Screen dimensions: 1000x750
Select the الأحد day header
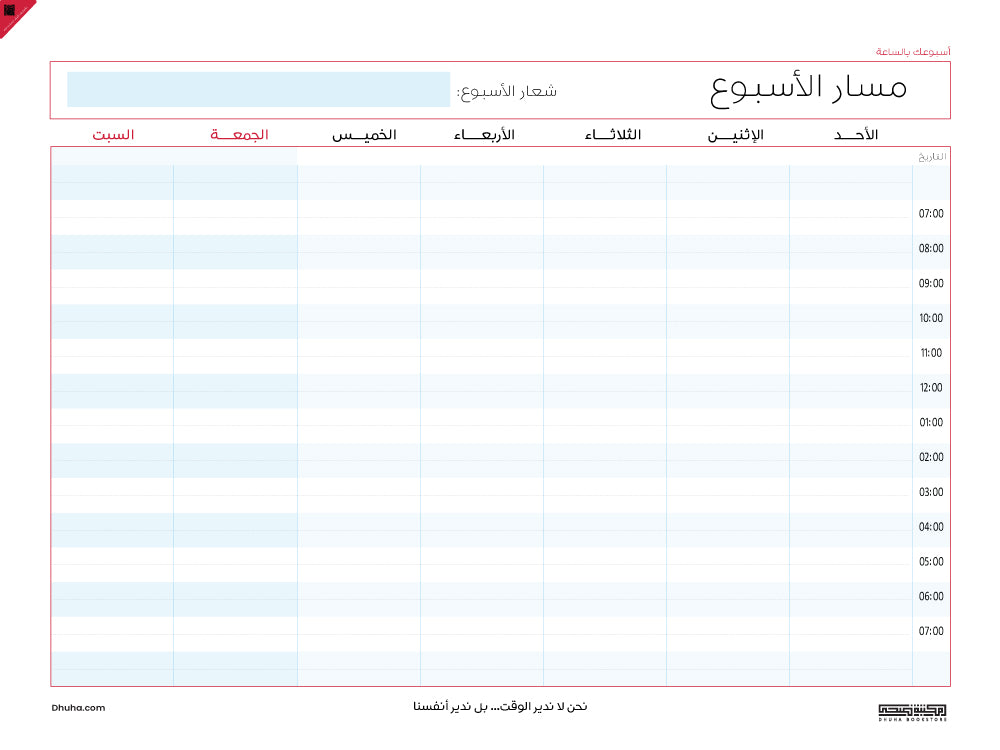coord(856,135)
